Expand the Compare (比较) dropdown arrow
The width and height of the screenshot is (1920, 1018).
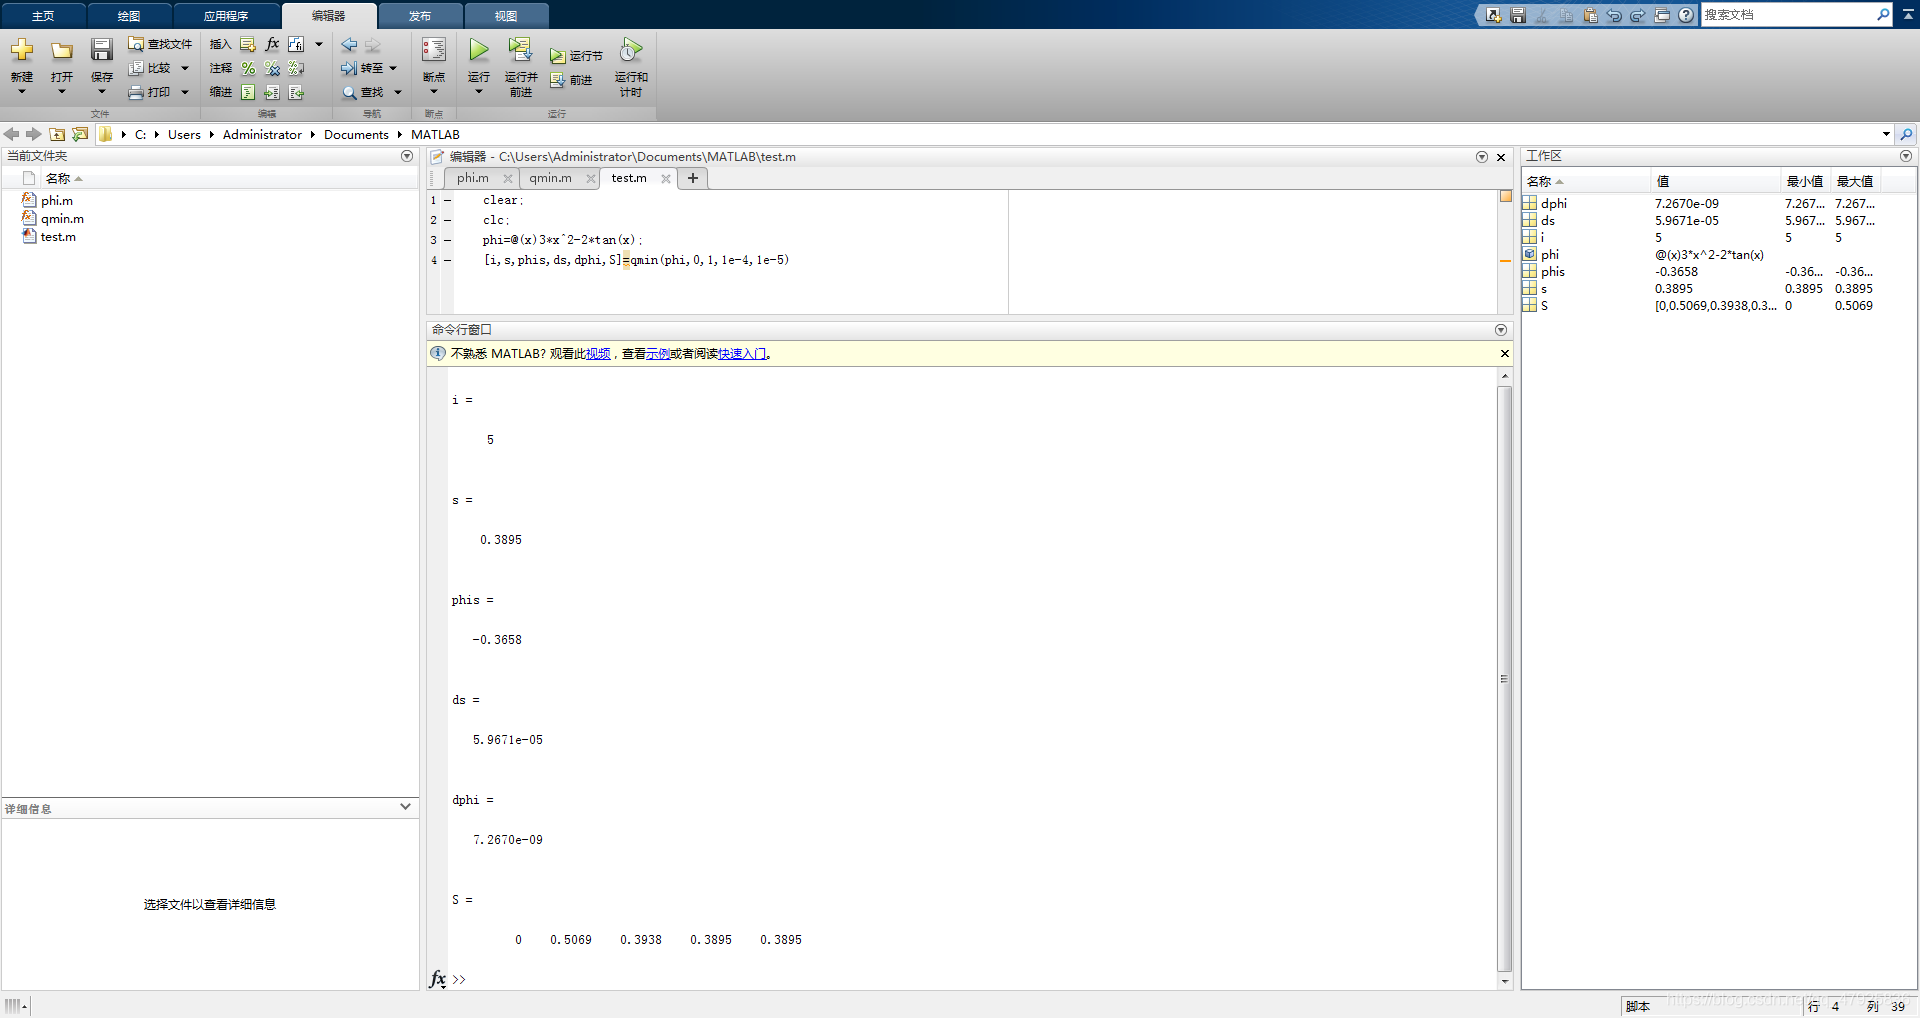pos(185,68)
